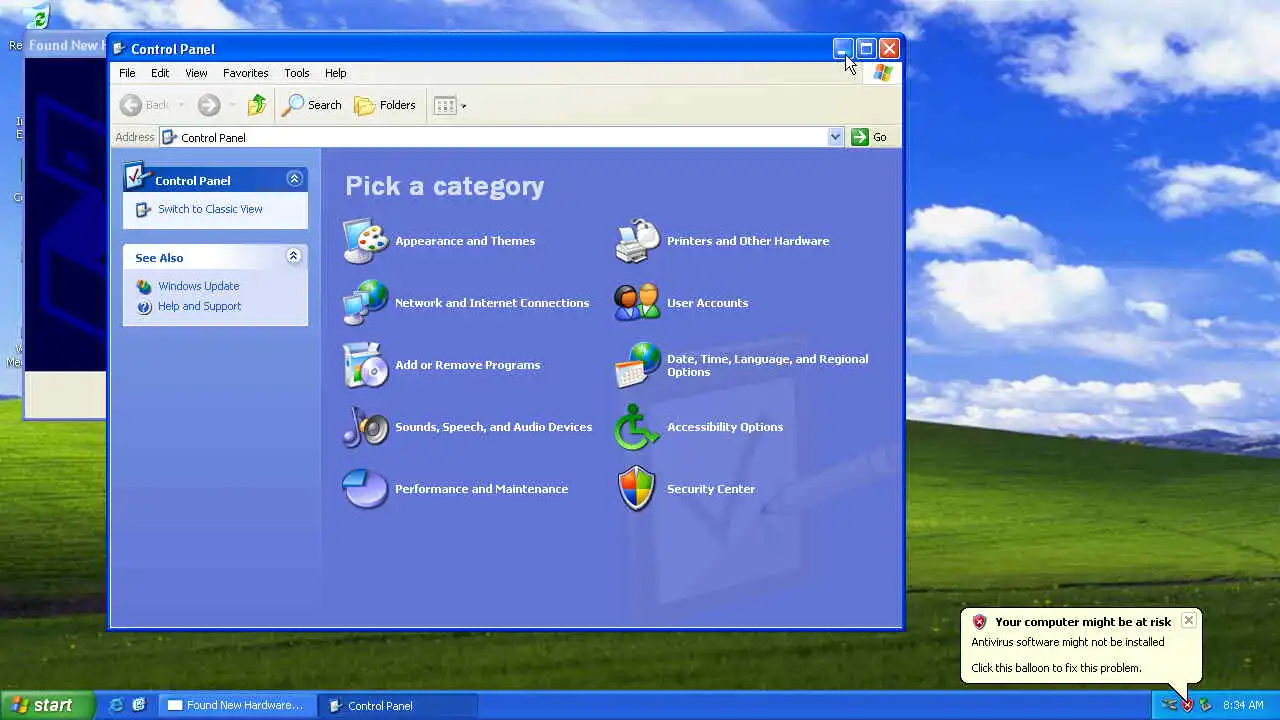Open the Edit menu

(x=160, y=73)
